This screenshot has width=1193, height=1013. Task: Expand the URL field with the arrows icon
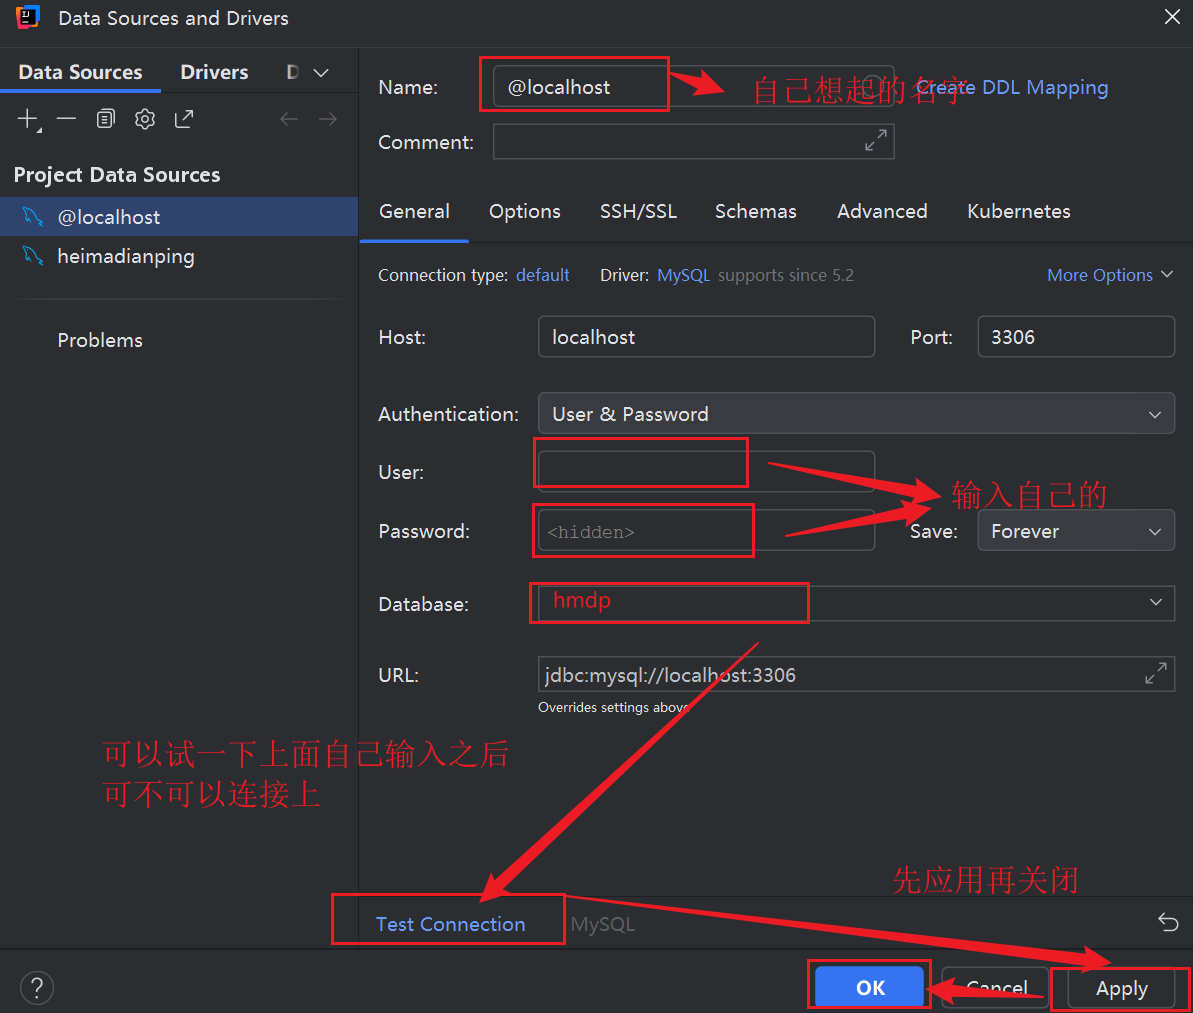point(1156,673)
